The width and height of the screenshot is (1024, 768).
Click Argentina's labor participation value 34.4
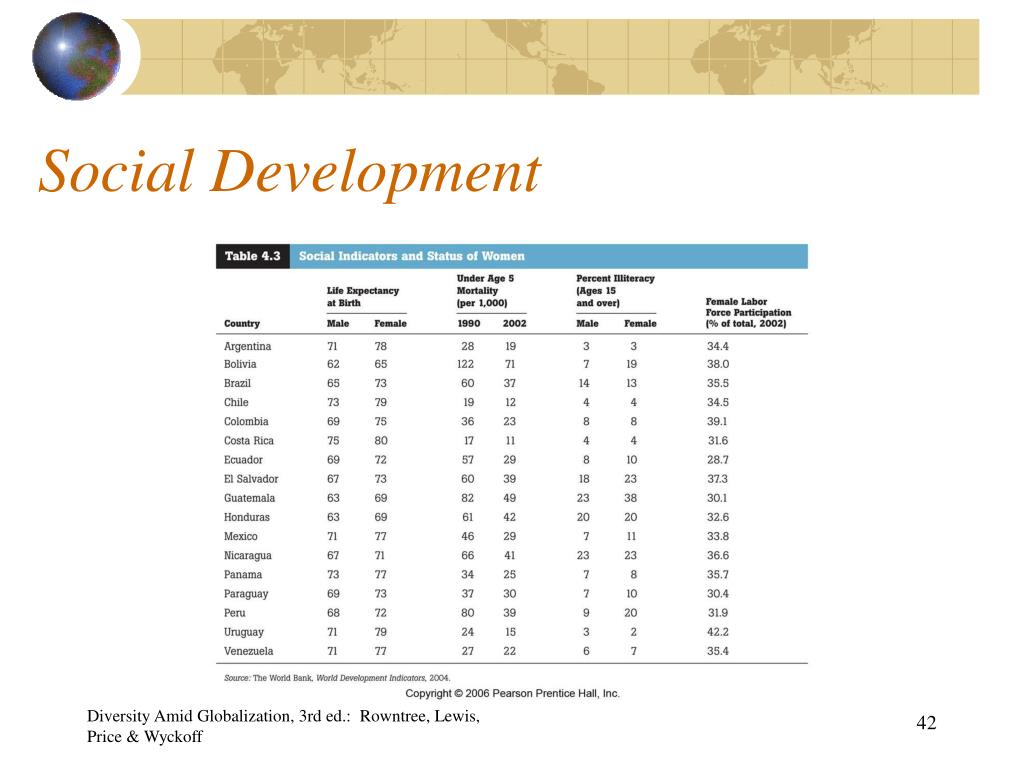[718, 346]
